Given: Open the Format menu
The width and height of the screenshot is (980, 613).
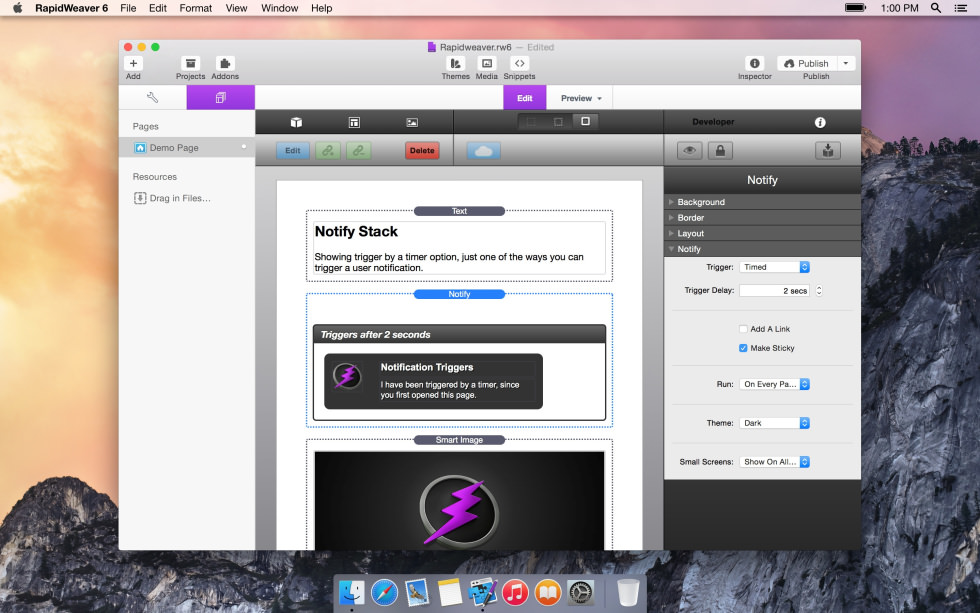Looking at the screenshot, I should (196, 8).
